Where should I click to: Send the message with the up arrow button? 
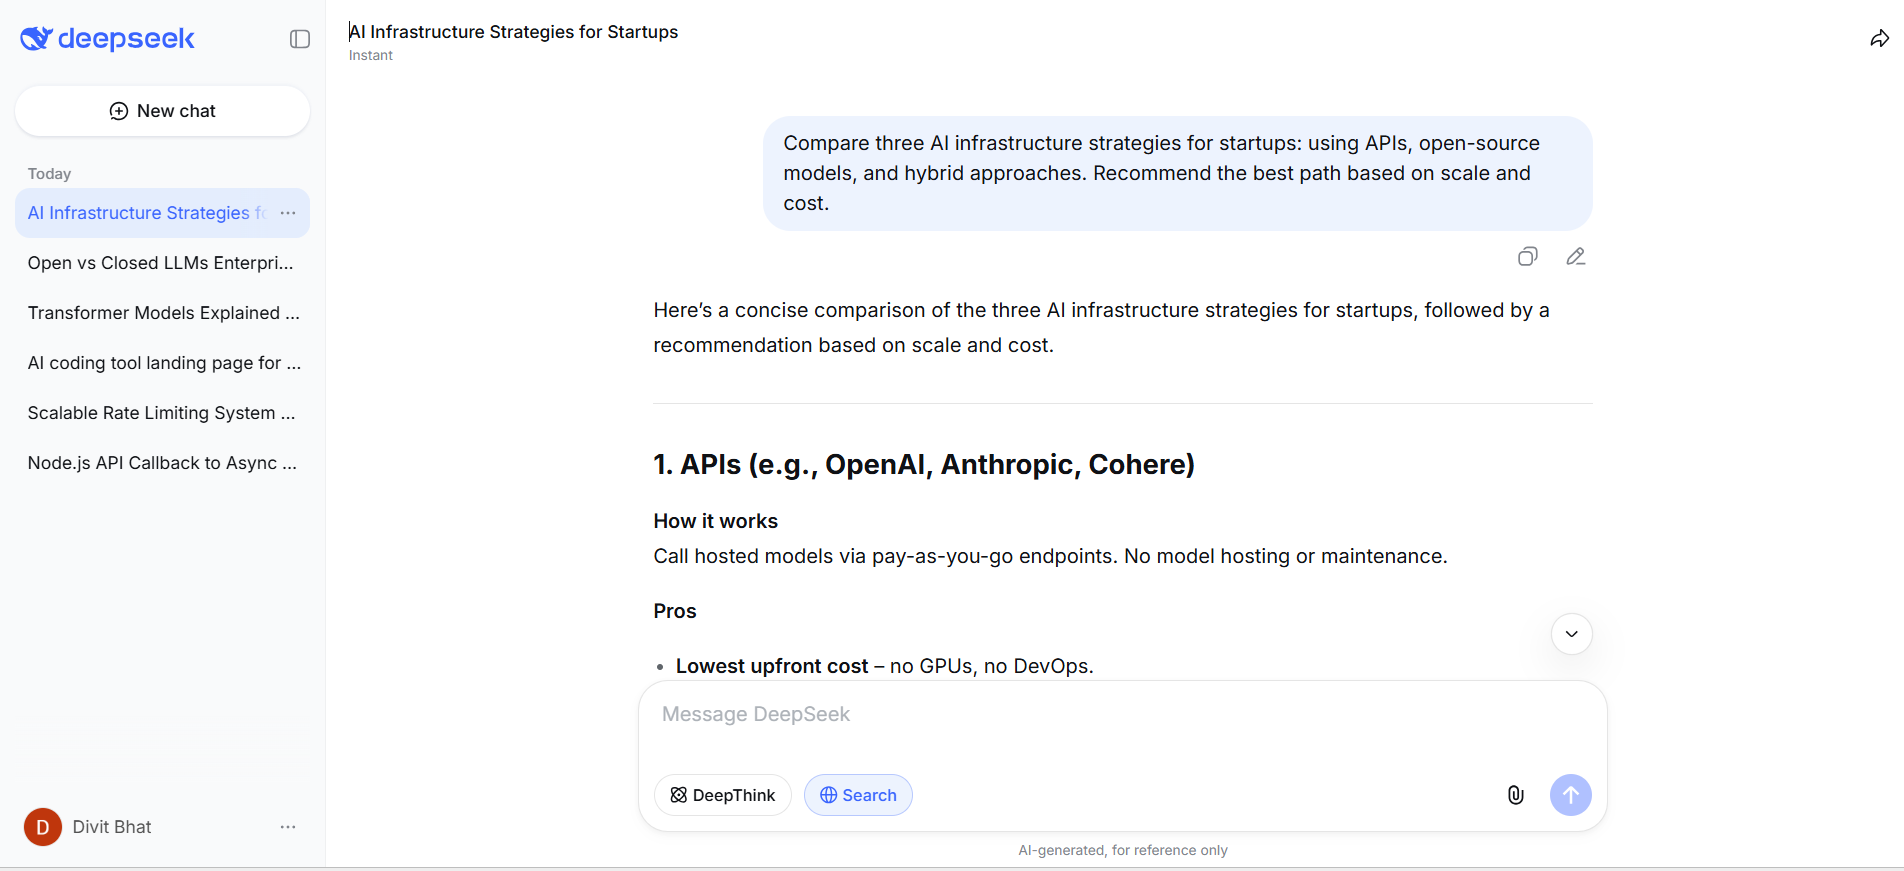pyautogui.click(x=1571, y=795)
